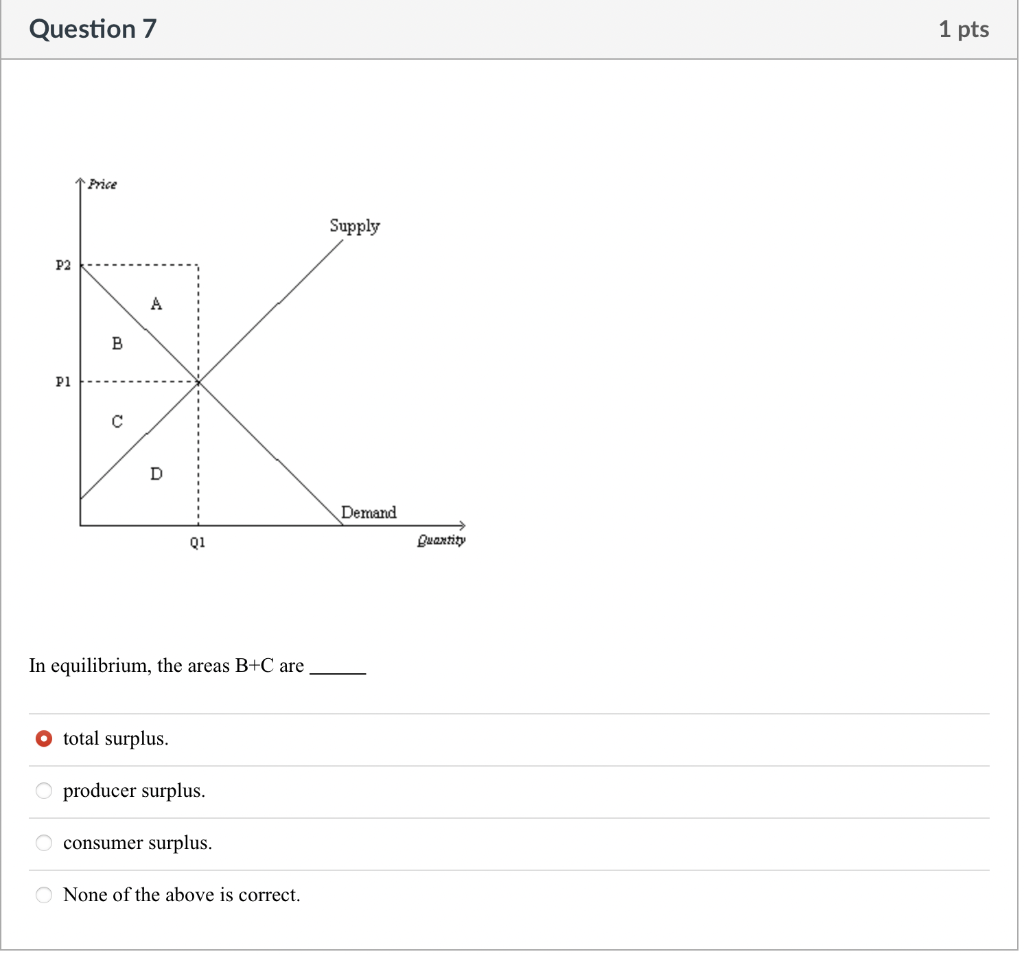Click area A on the graph
The width and height of the screenshot is (1024, 954).
pos(157,304)
